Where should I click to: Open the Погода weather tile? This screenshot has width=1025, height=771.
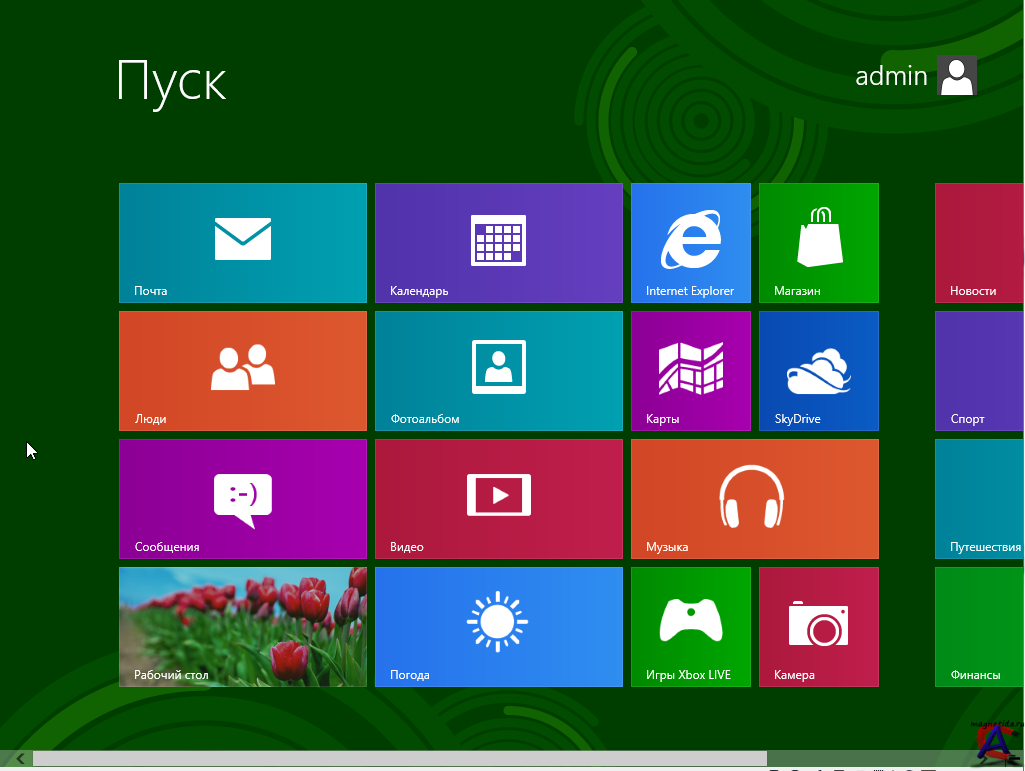click(x=498, y=626)
